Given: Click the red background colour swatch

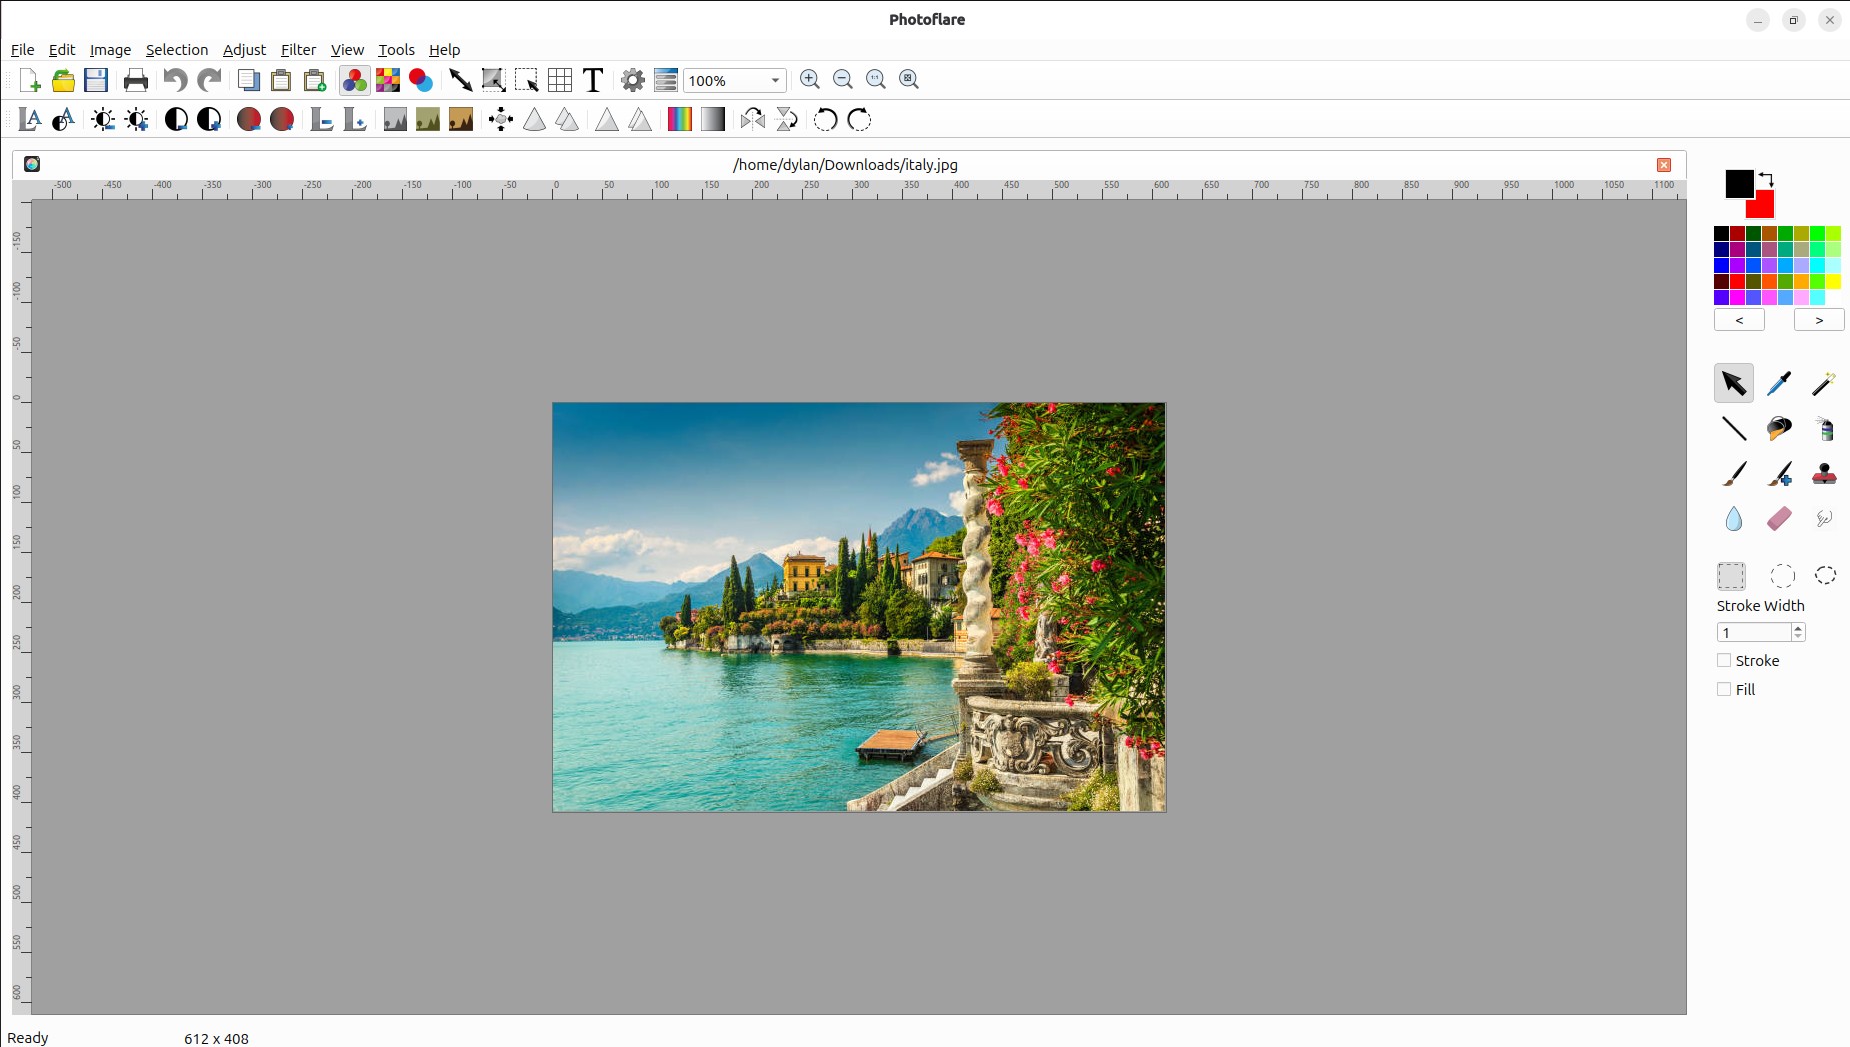Looking at the screenshot, I should click(x=1762, y=207).
